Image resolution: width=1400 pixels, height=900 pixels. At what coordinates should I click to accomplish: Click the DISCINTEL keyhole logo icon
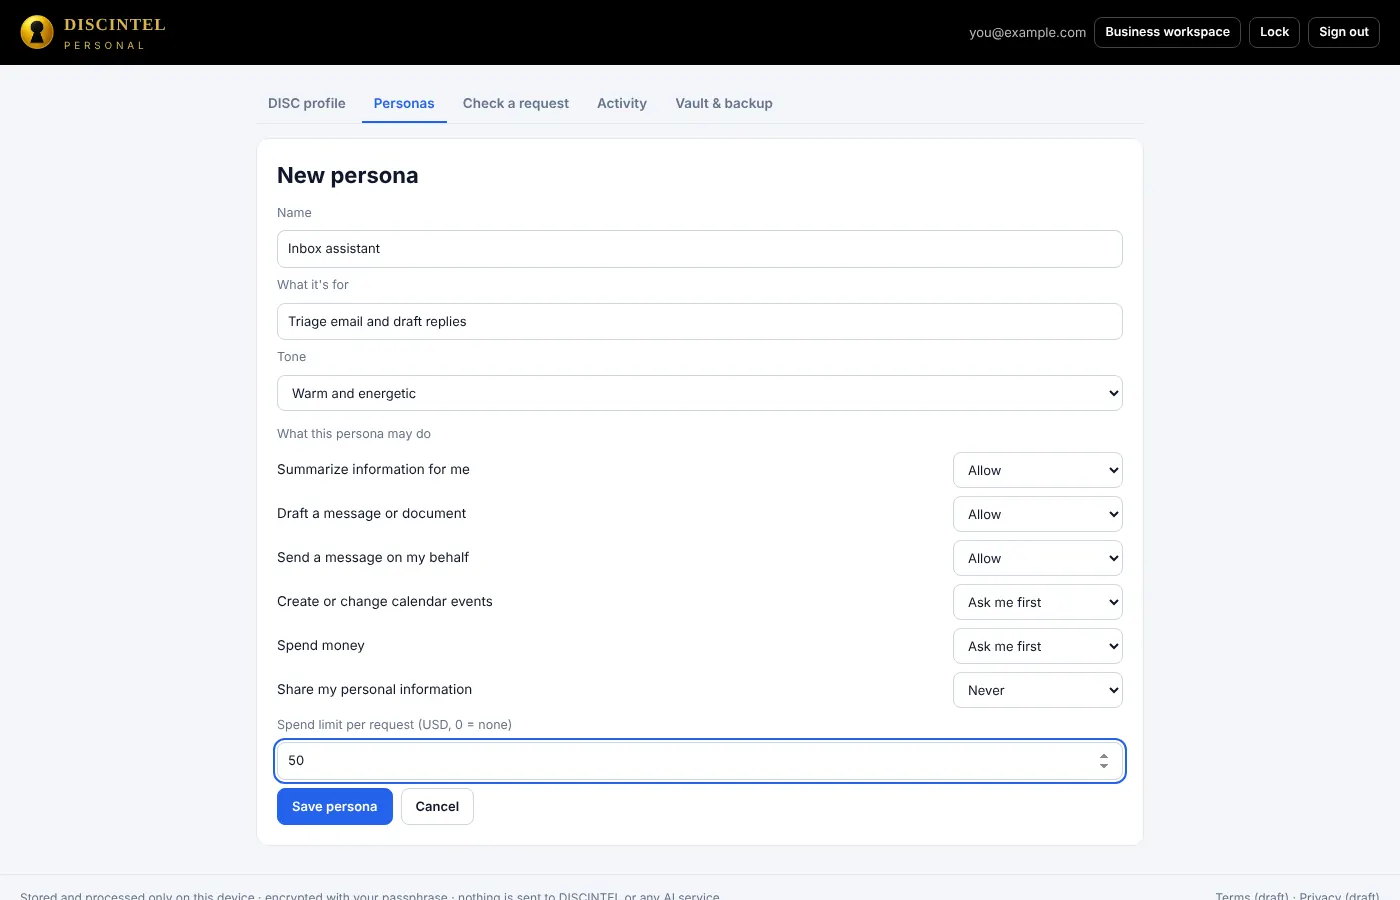point(37,32)
